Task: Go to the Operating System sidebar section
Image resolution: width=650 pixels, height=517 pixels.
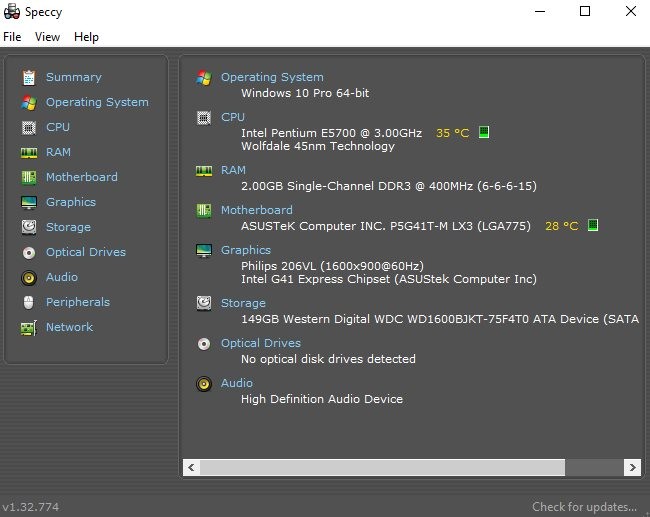Action: click(x=97, y=102)
